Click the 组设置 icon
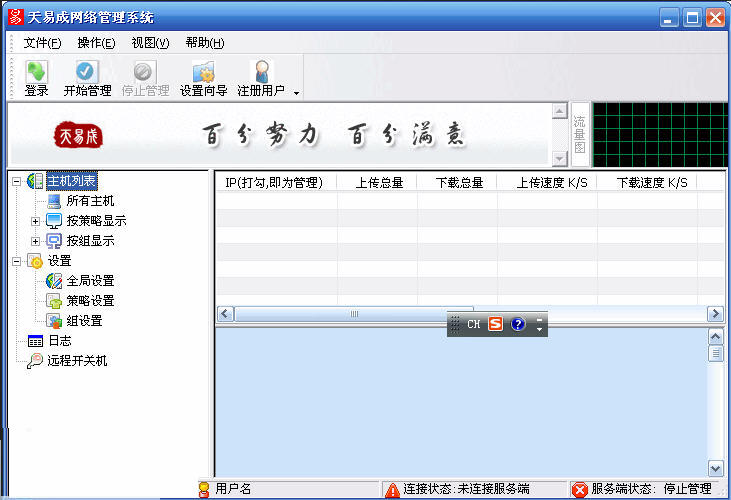The height and width of the screenshot is (500, 731). 54,321
